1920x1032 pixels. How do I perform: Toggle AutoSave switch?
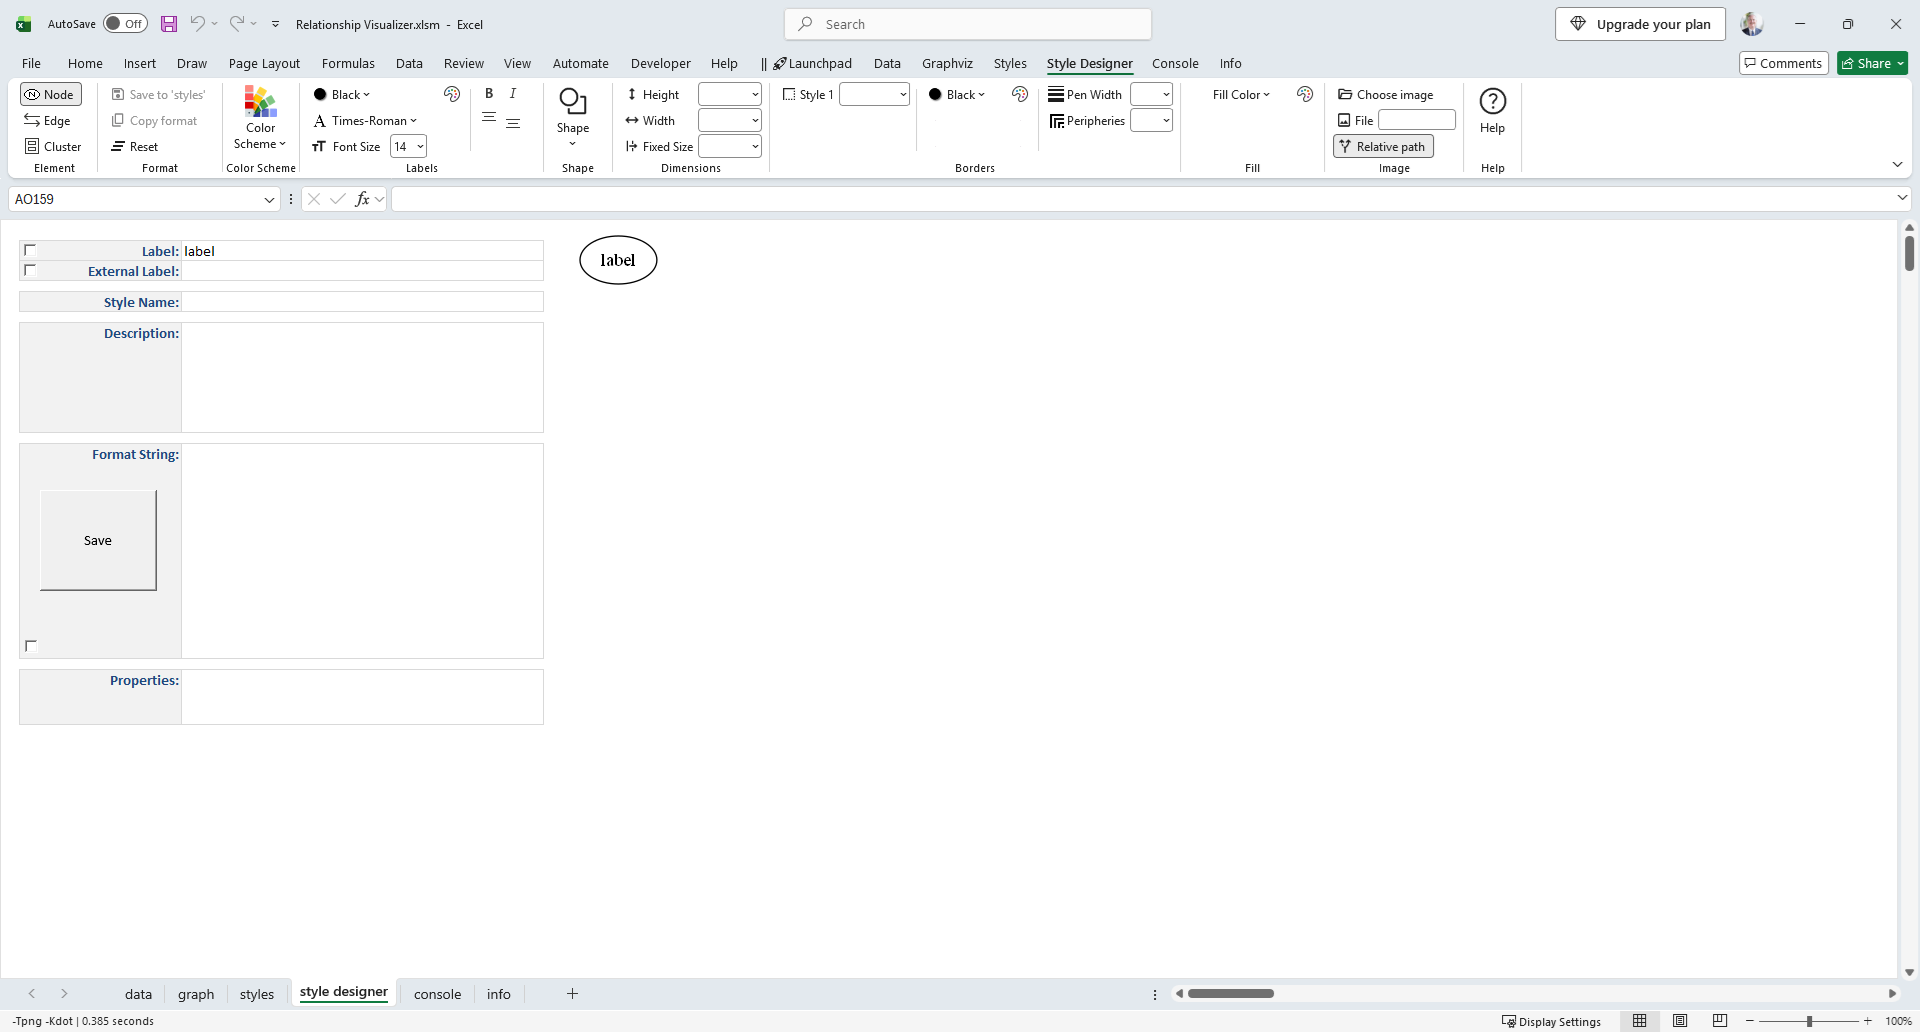(x=125, y=24)
